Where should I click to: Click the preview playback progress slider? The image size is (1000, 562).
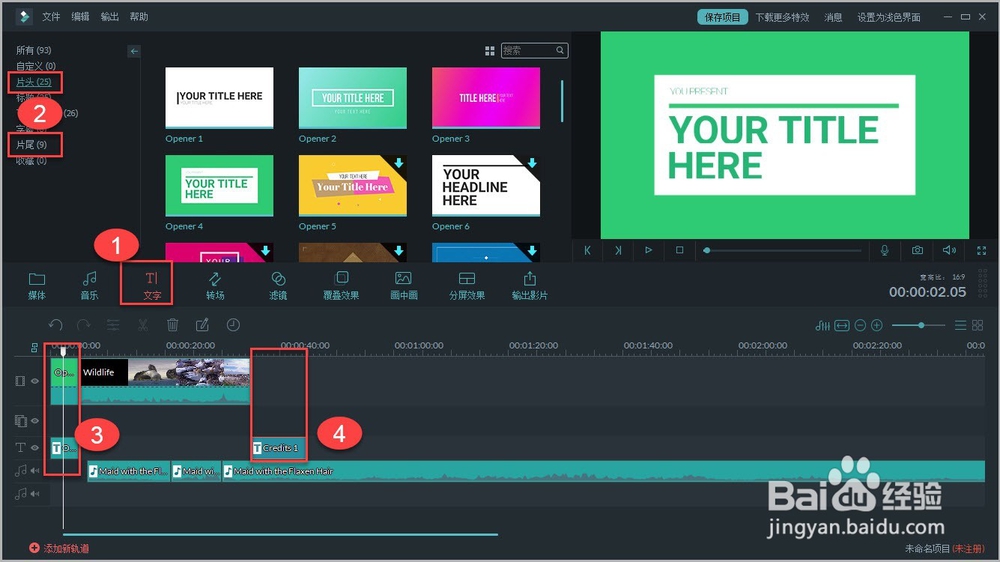pyautogui.click(x=783, y=251)
